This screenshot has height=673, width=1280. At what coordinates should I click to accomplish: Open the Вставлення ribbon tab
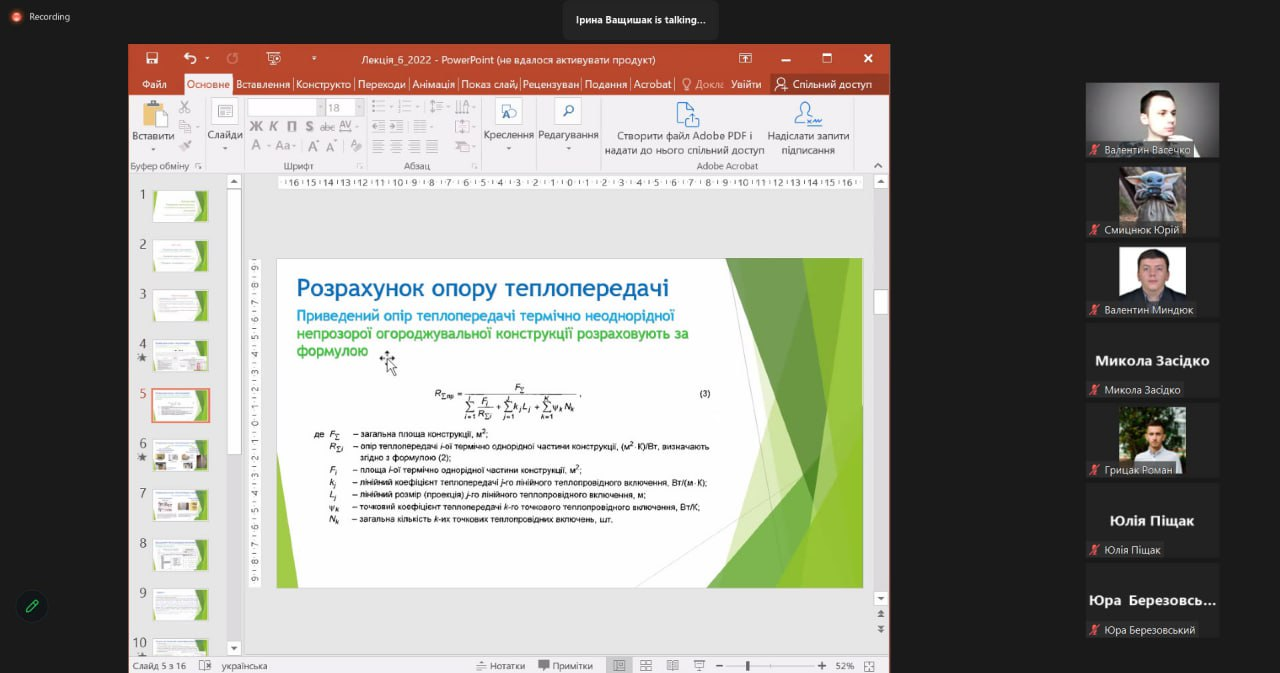(x=263, y=85)
